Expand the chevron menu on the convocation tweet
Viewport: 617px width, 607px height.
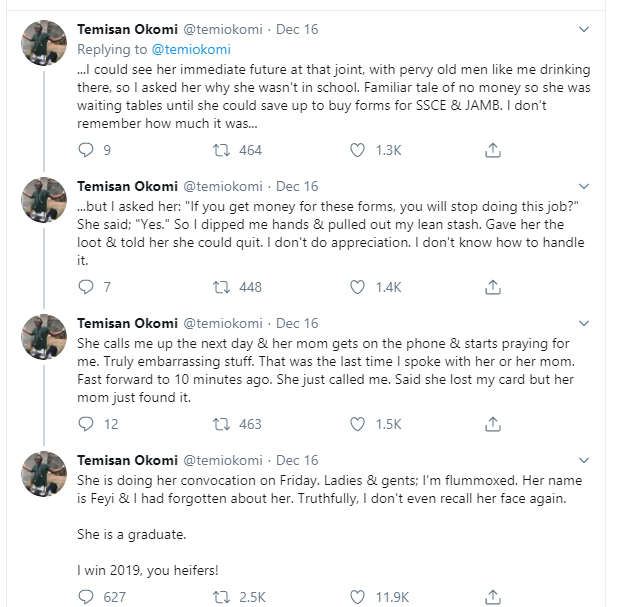[x=584, y=460]
